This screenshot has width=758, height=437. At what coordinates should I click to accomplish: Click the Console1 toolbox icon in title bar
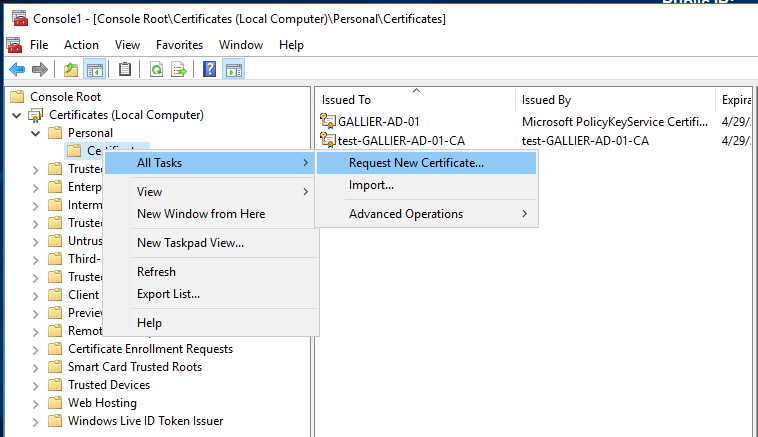(x=20, y=18)
